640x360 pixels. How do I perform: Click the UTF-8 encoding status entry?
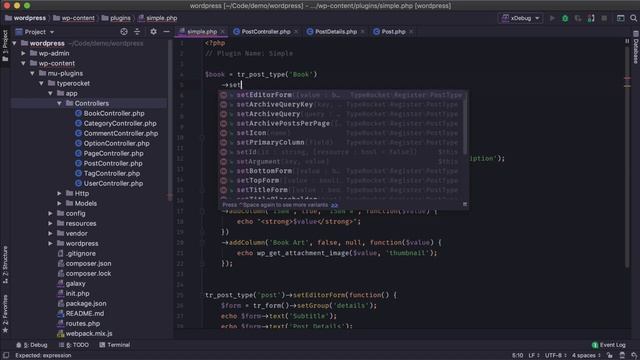555,356
